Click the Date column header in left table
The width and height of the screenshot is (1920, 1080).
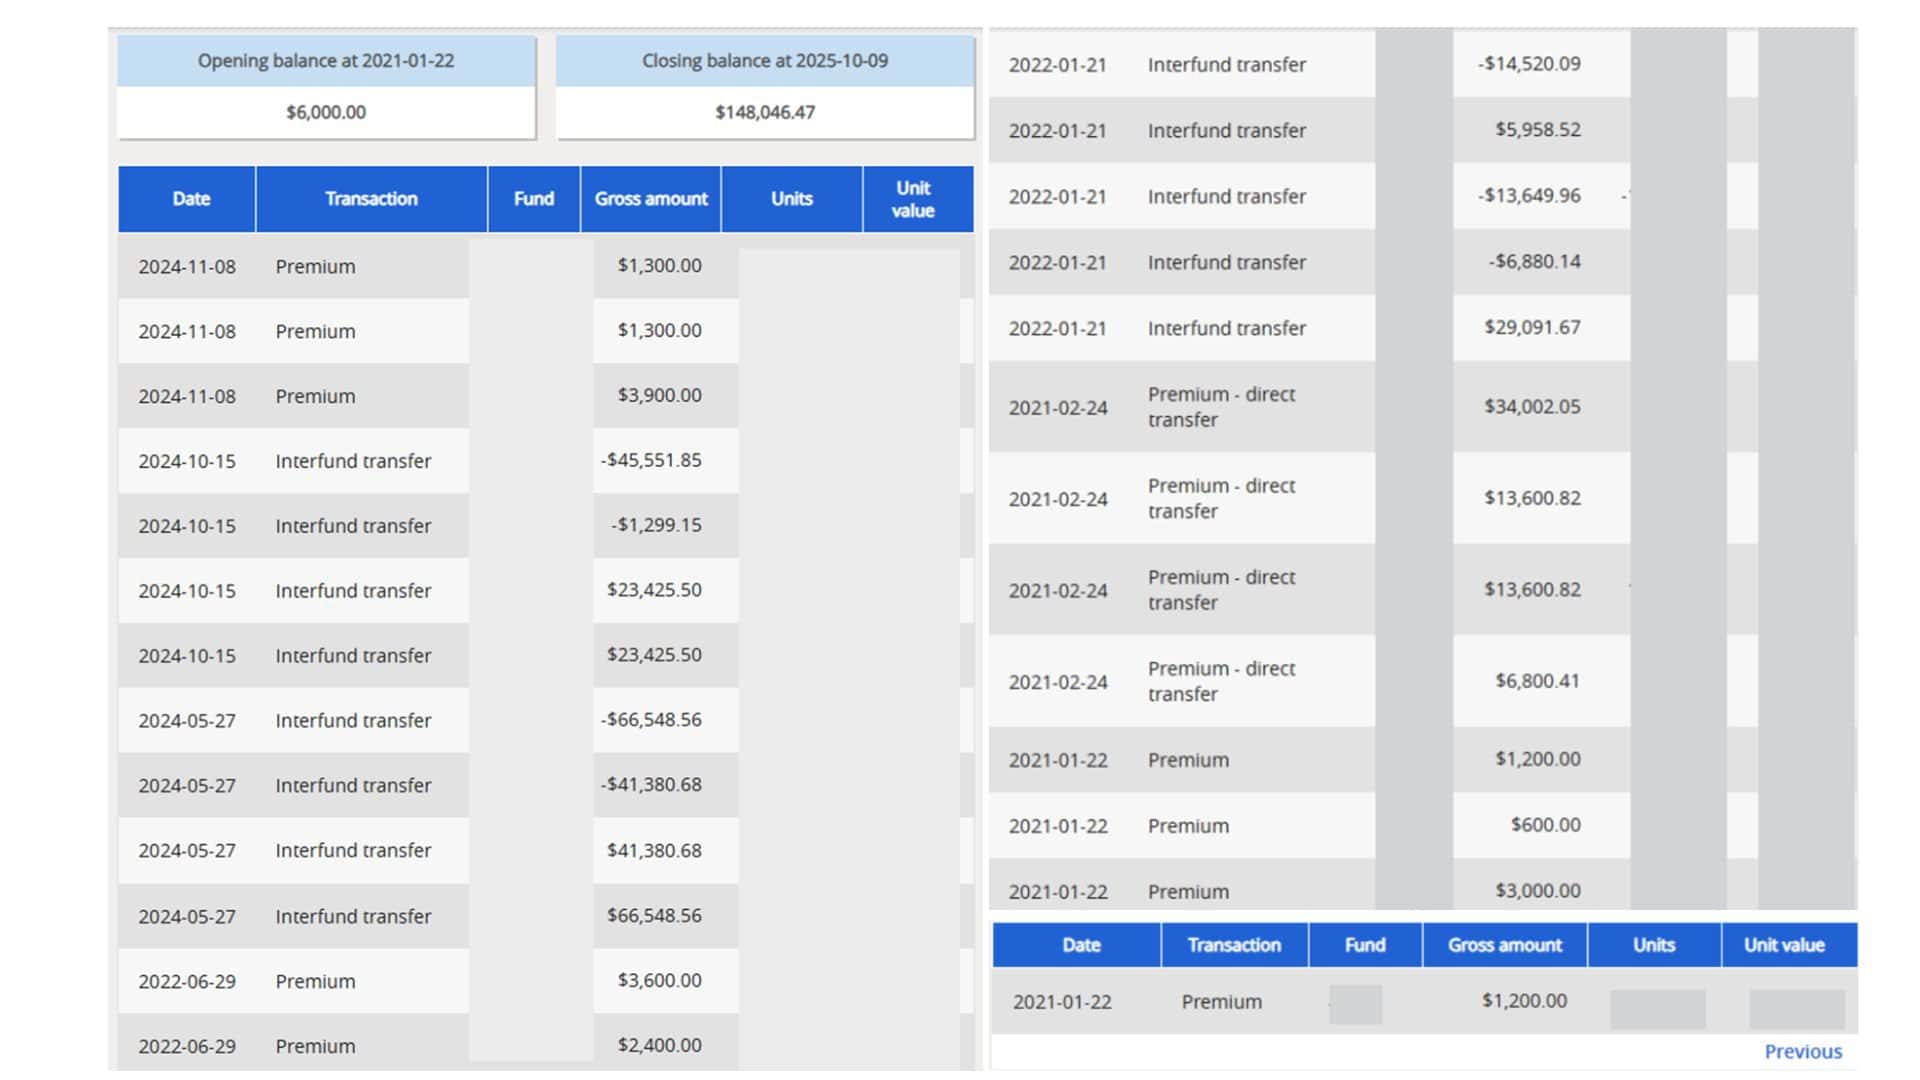click(190, 199)
